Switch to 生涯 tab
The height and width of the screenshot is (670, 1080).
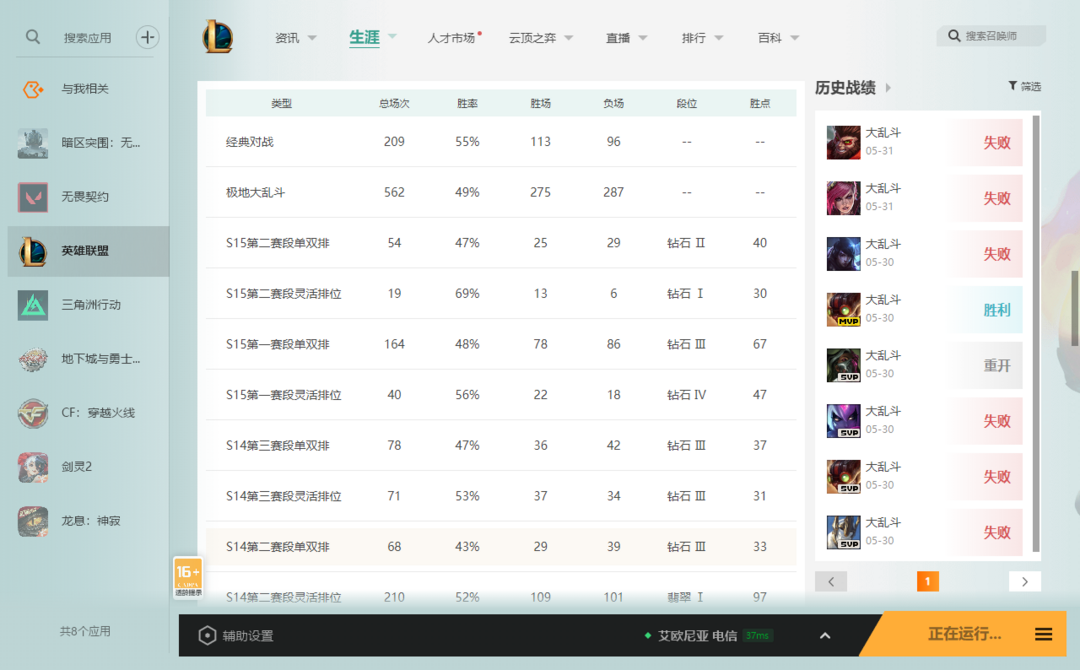pos(364,37)
